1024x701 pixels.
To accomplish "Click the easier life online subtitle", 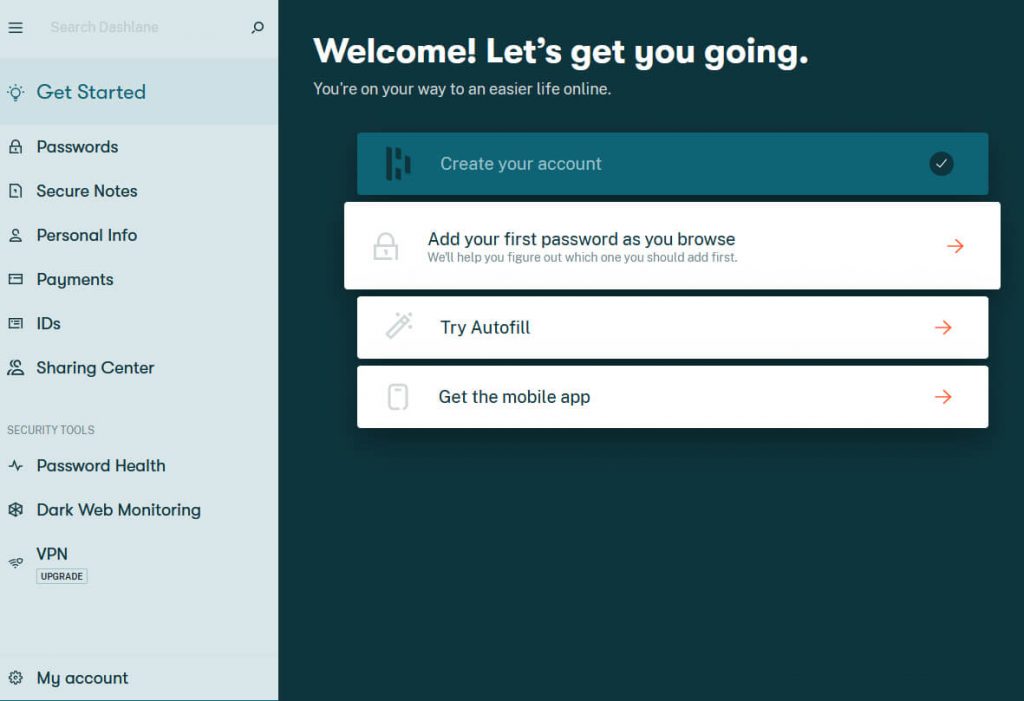I will [462, 89].
